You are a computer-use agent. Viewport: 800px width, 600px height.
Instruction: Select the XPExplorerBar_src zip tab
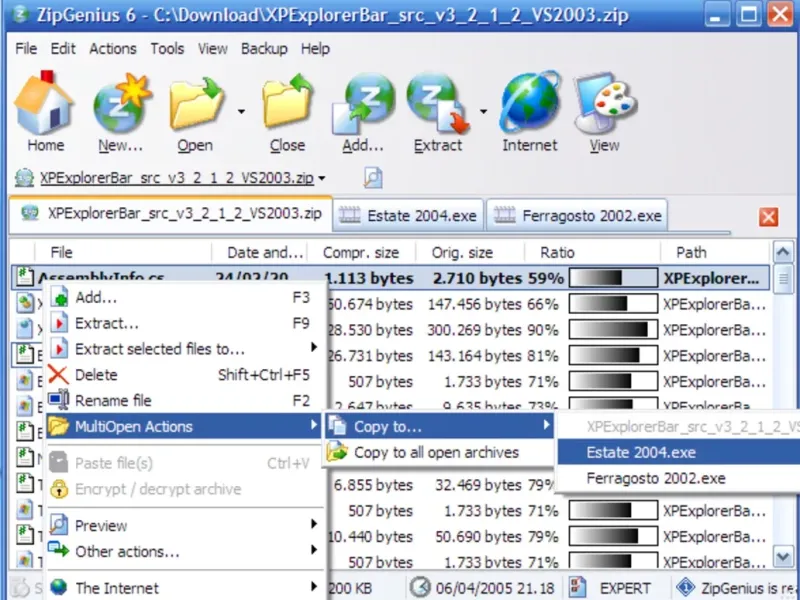coord(170,213)
